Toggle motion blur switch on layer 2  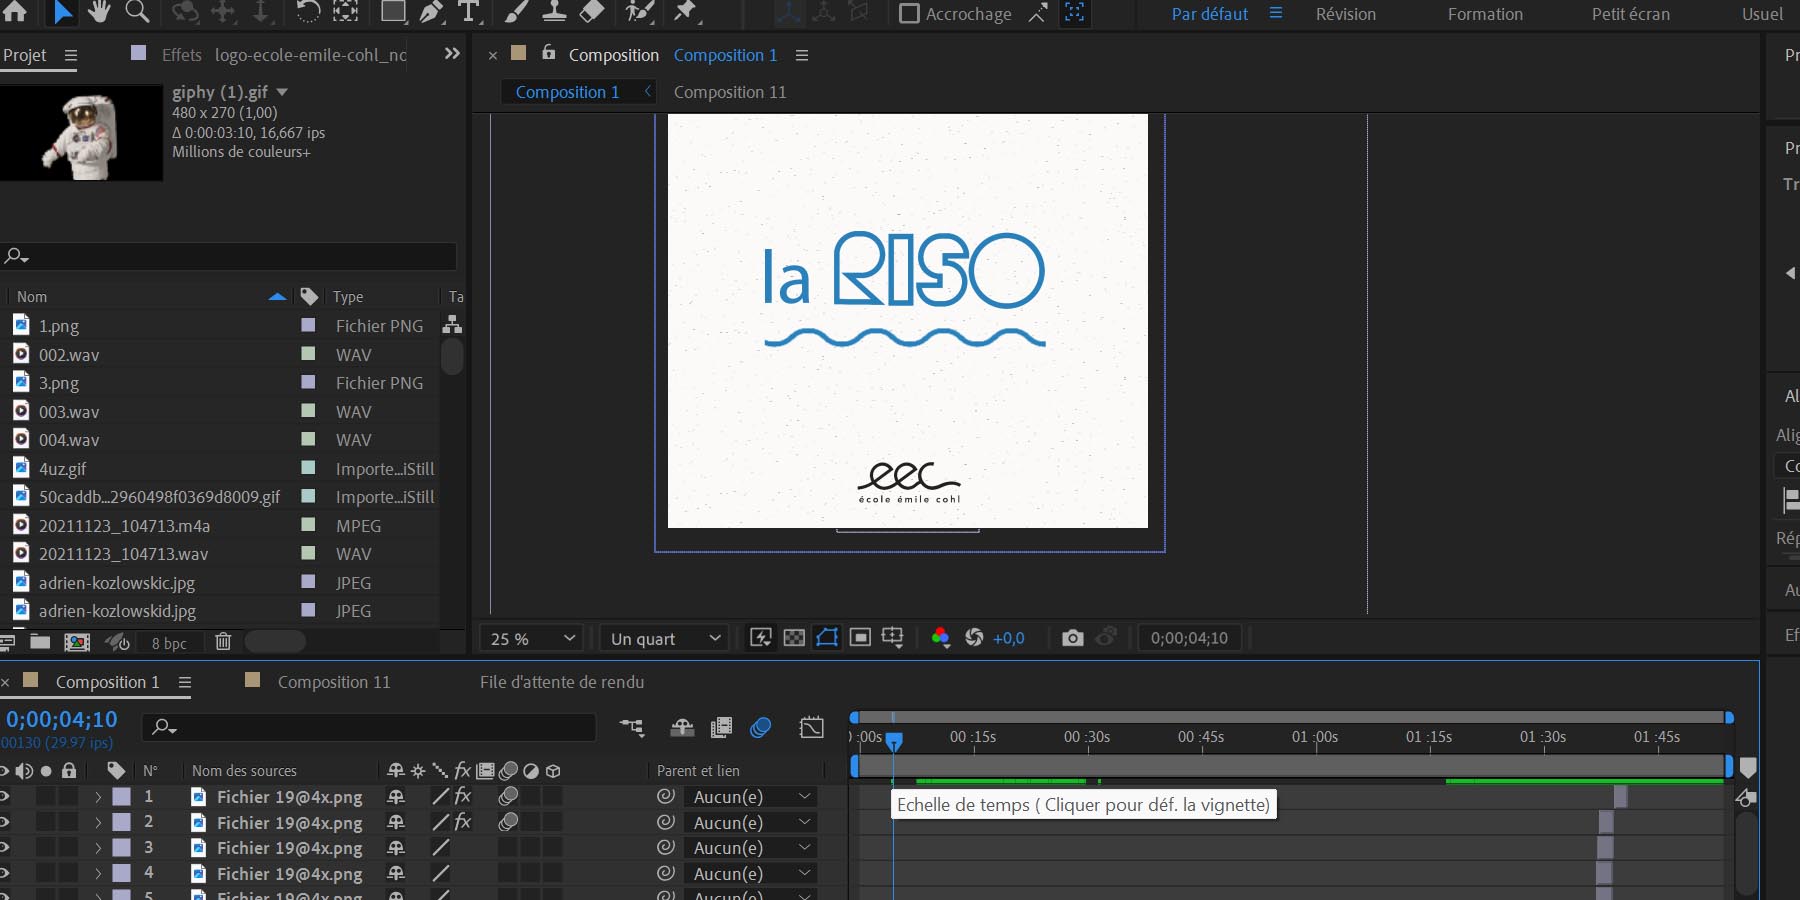point(508,822)
